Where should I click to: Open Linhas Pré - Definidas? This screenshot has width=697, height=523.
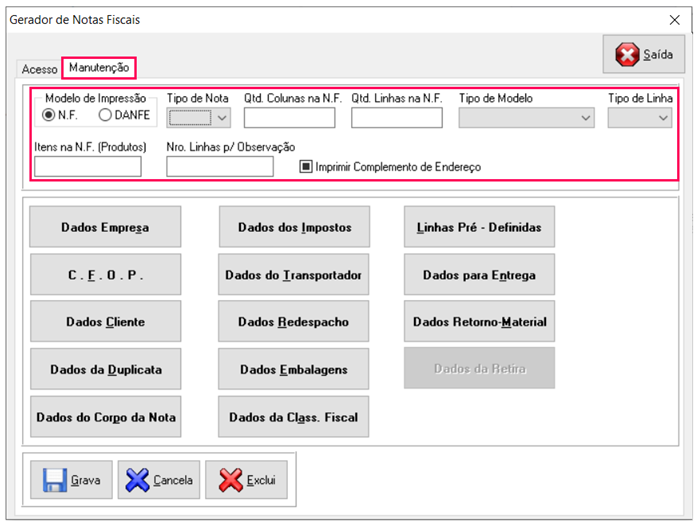[479, 227]
